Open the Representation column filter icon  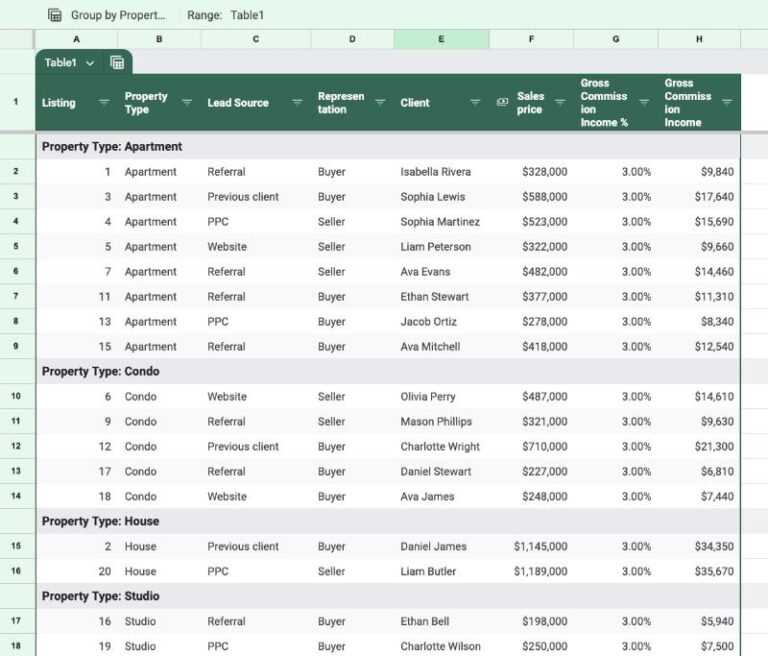pos(380,103)
